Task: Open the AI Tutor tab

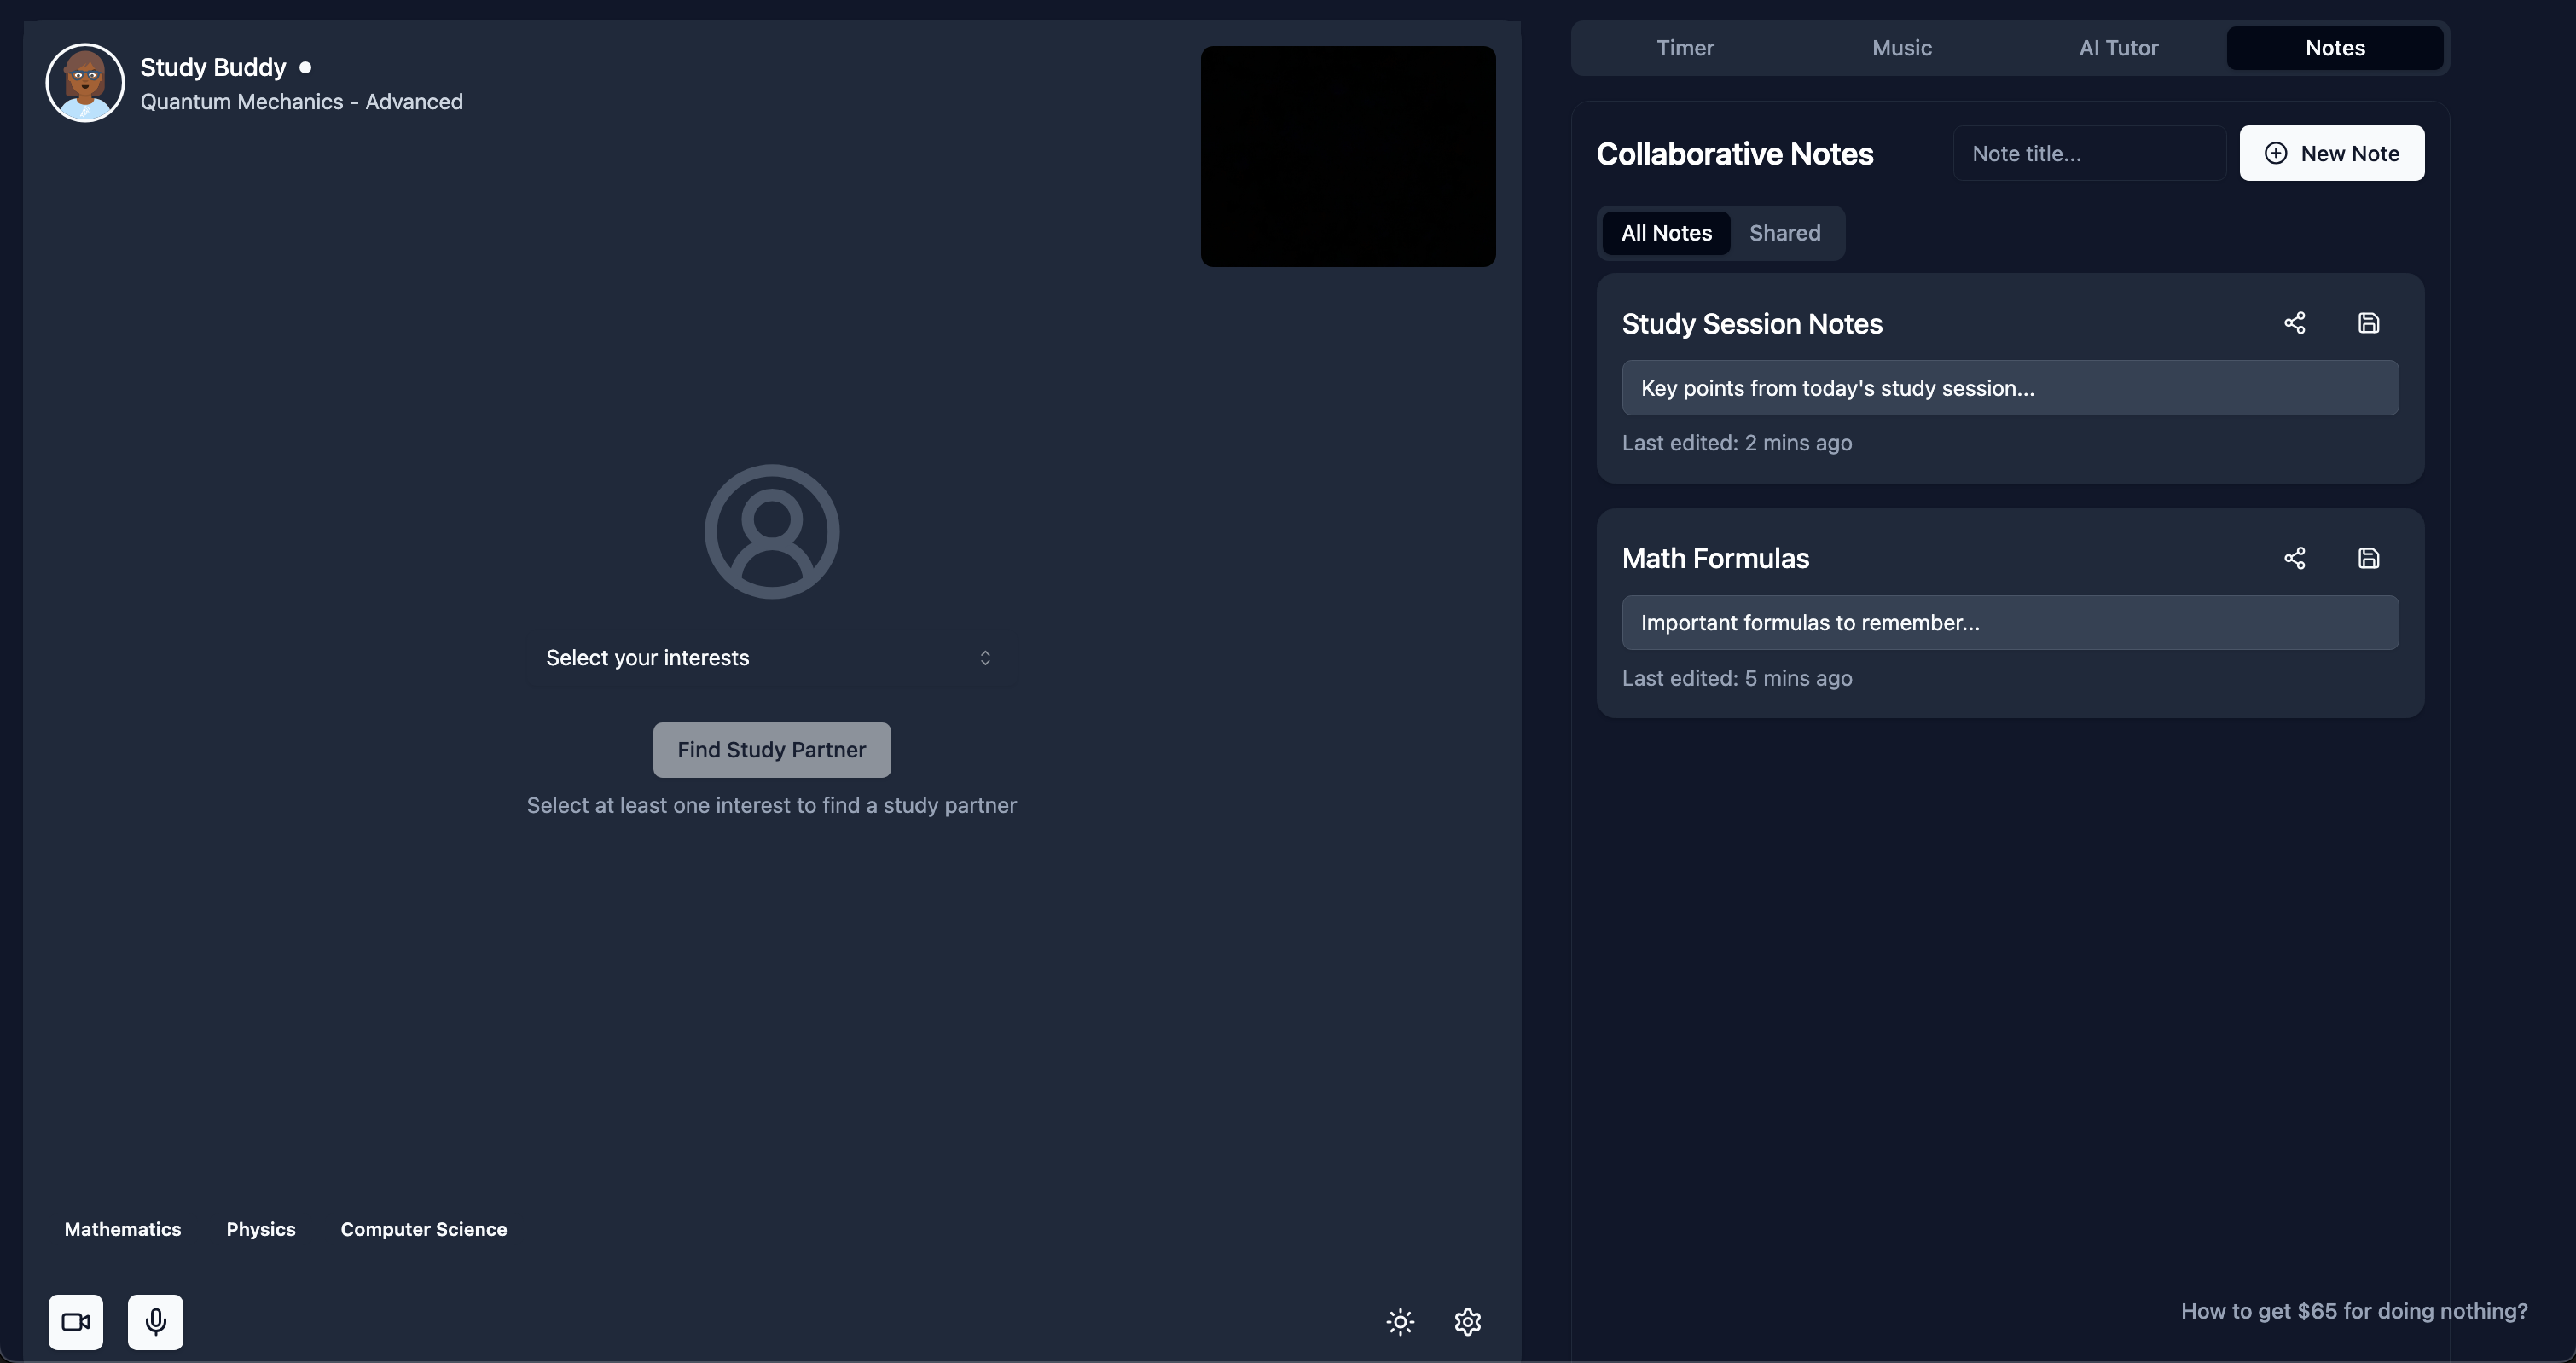Action: [x=2118, y=48]
